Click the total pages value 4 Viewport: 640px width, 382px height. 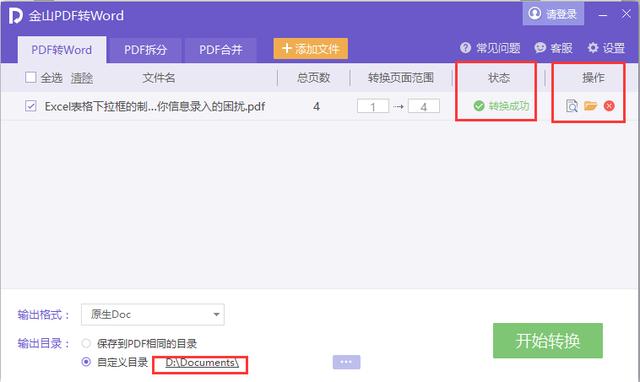316,107
